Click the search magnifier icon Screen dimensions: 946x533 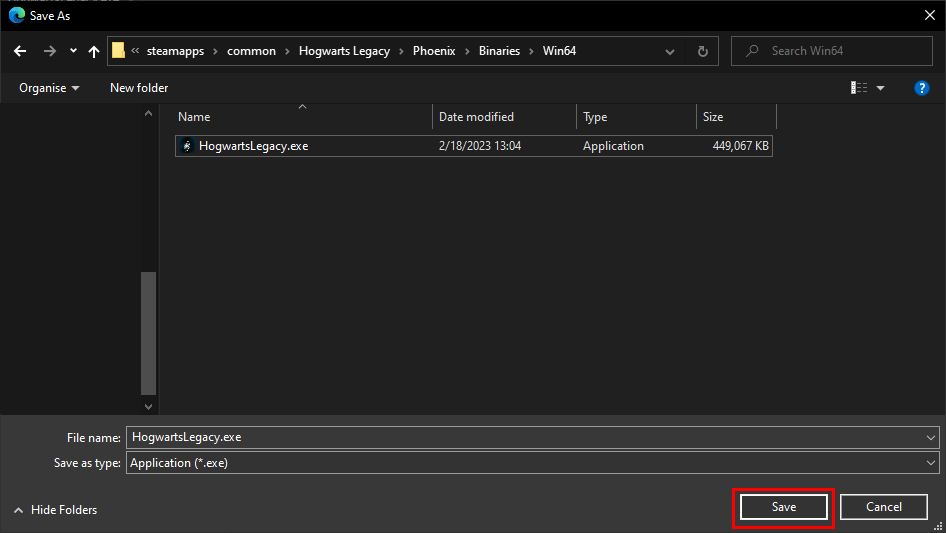(752, 51)
